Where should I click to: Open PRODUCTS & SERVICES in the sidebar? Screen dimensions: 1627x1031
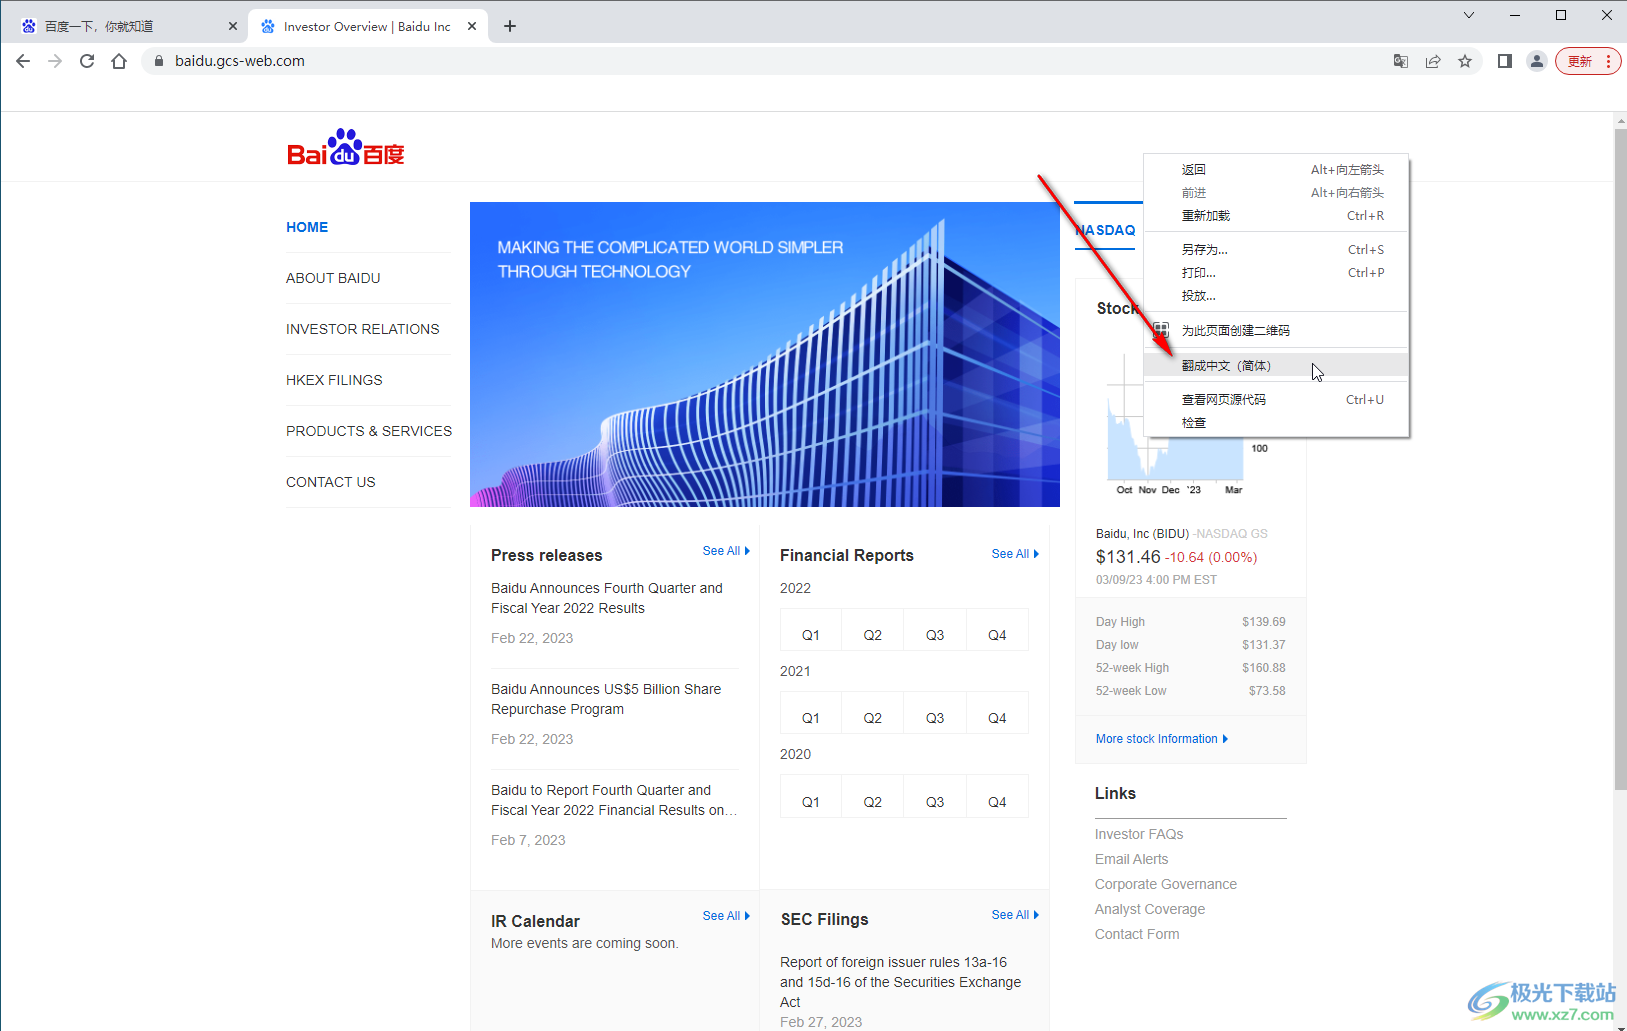(x=369, y=431)
